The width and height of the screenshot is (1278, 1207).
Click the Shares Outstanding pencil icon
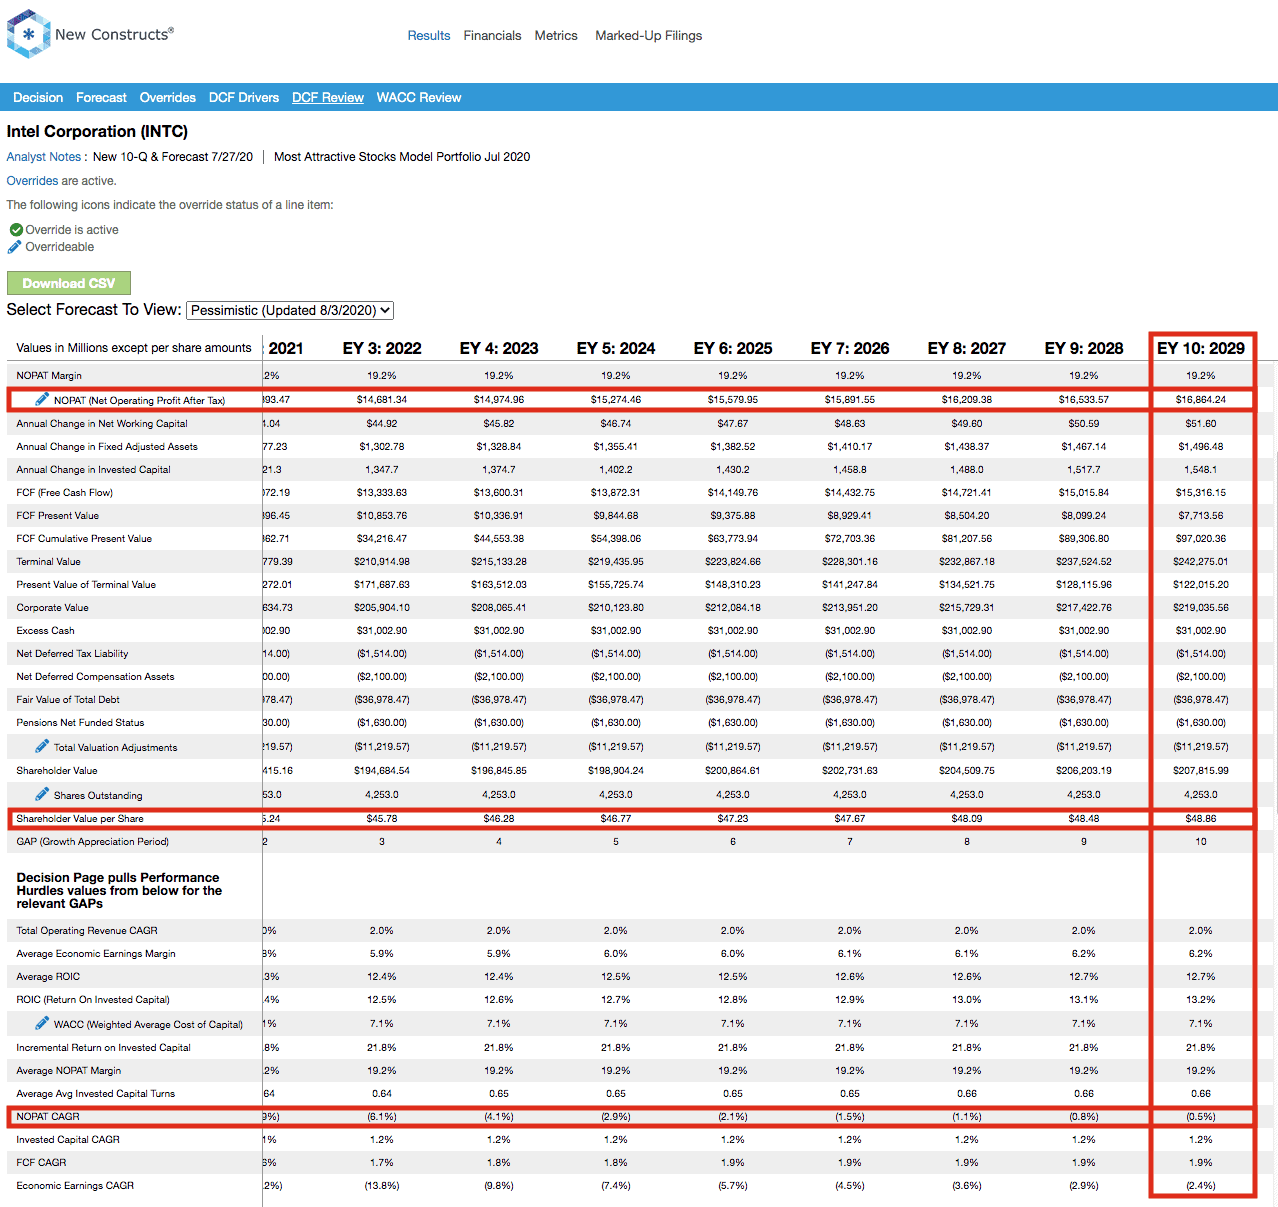point(42,794)
